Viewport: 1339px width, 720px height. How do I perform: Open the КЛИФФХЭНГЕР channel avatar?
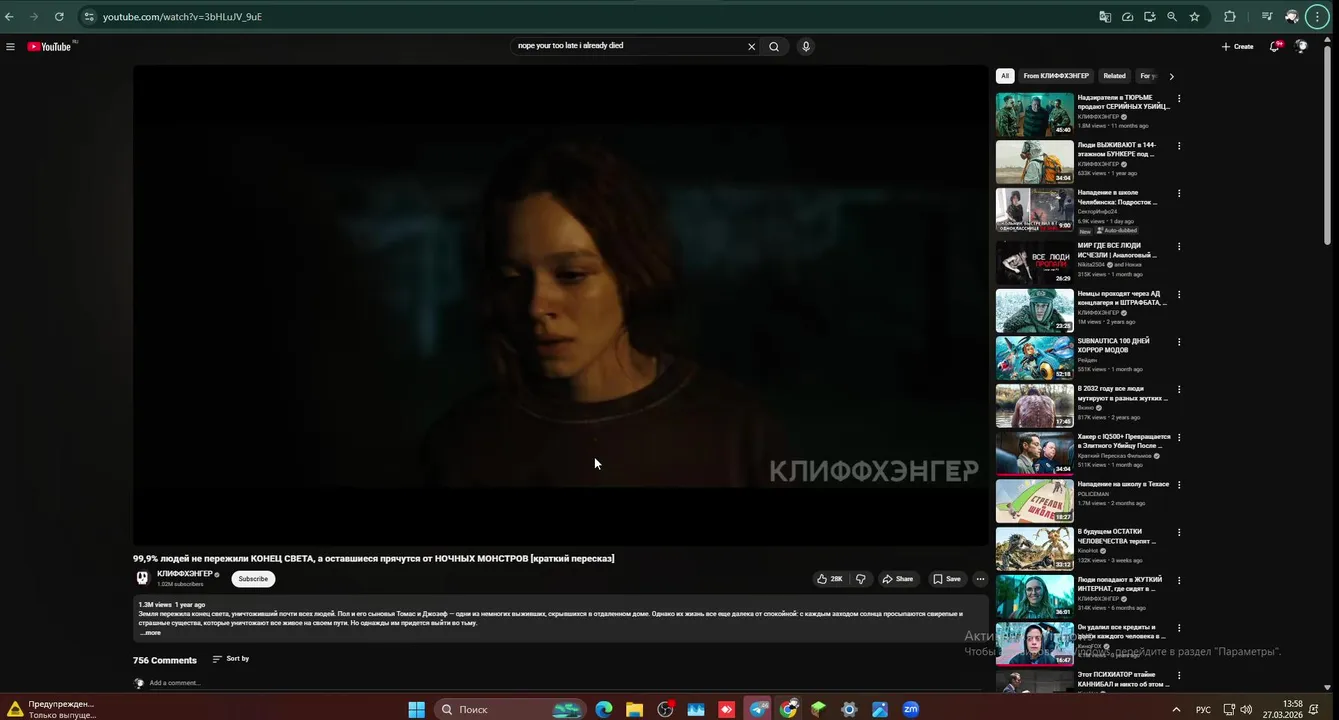click(142, 578)
